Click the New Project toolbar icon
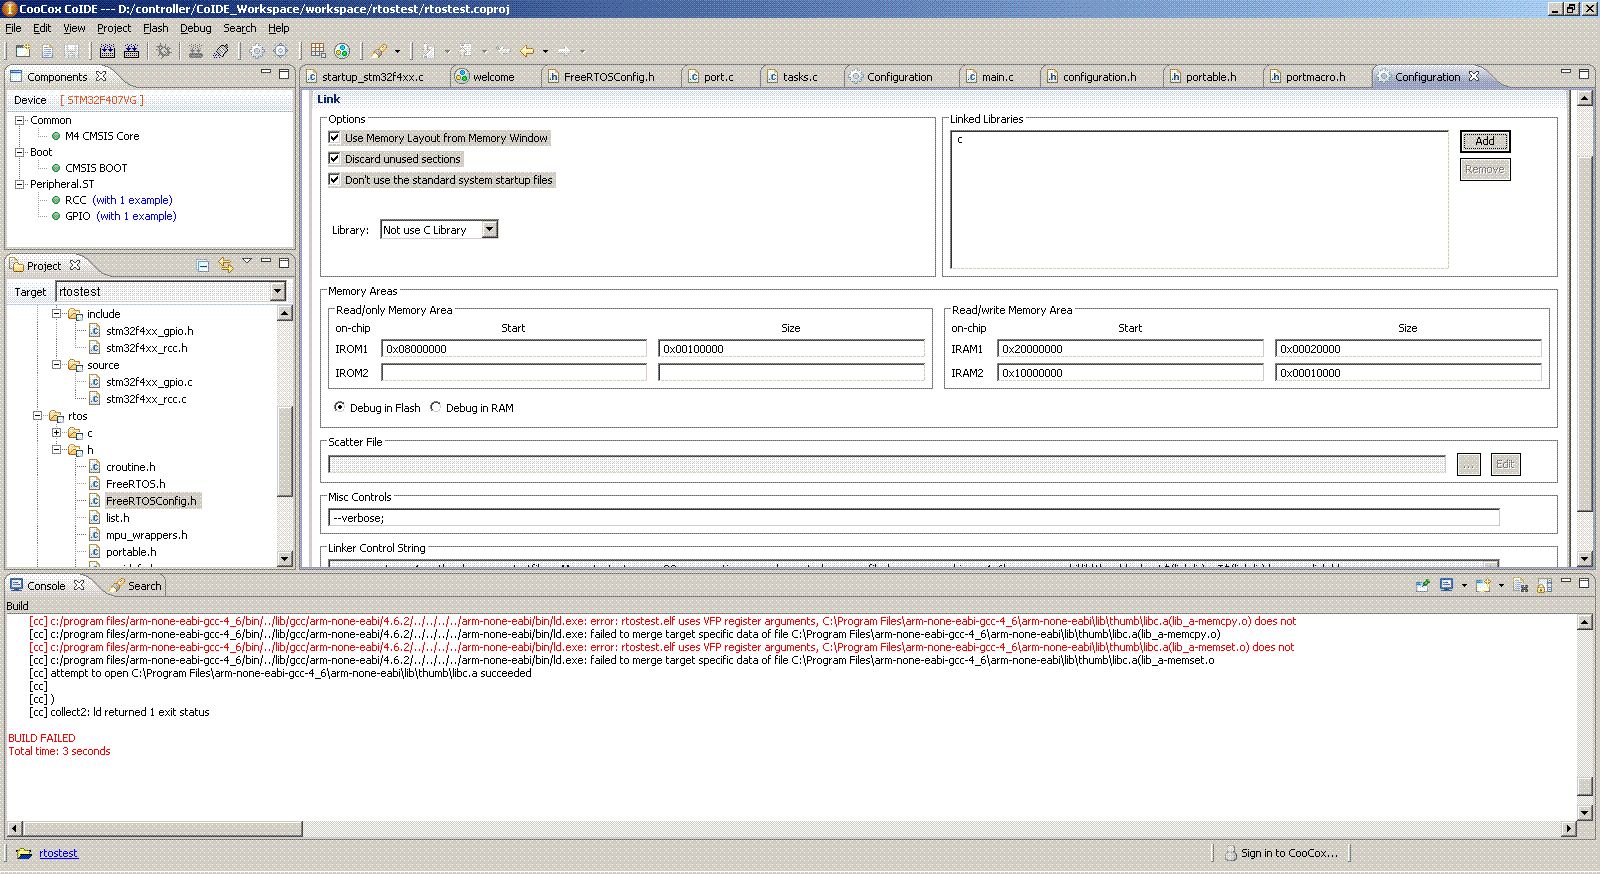 tap(23, 51)
